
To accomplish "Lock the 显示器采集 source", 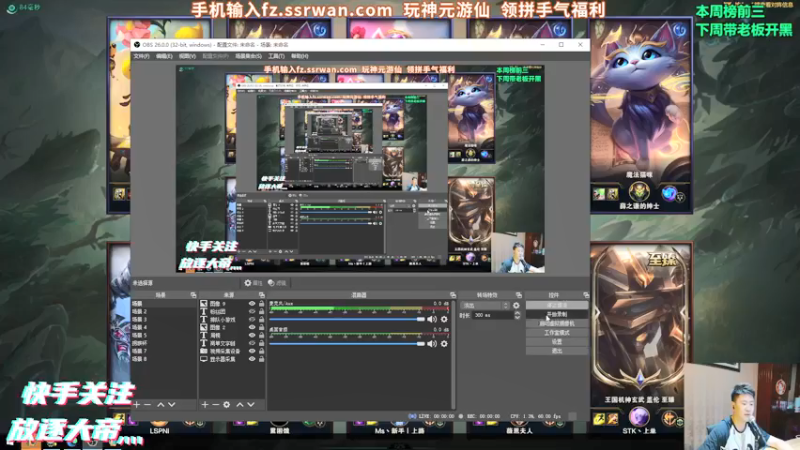I will (x=261, y=359).
